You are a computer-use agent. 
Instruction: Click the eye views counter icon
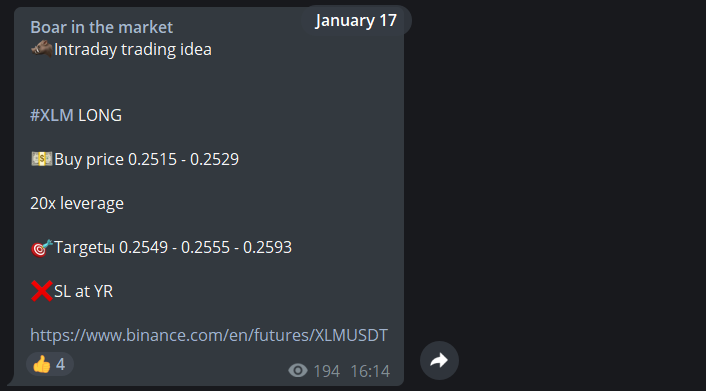[298, 371]
